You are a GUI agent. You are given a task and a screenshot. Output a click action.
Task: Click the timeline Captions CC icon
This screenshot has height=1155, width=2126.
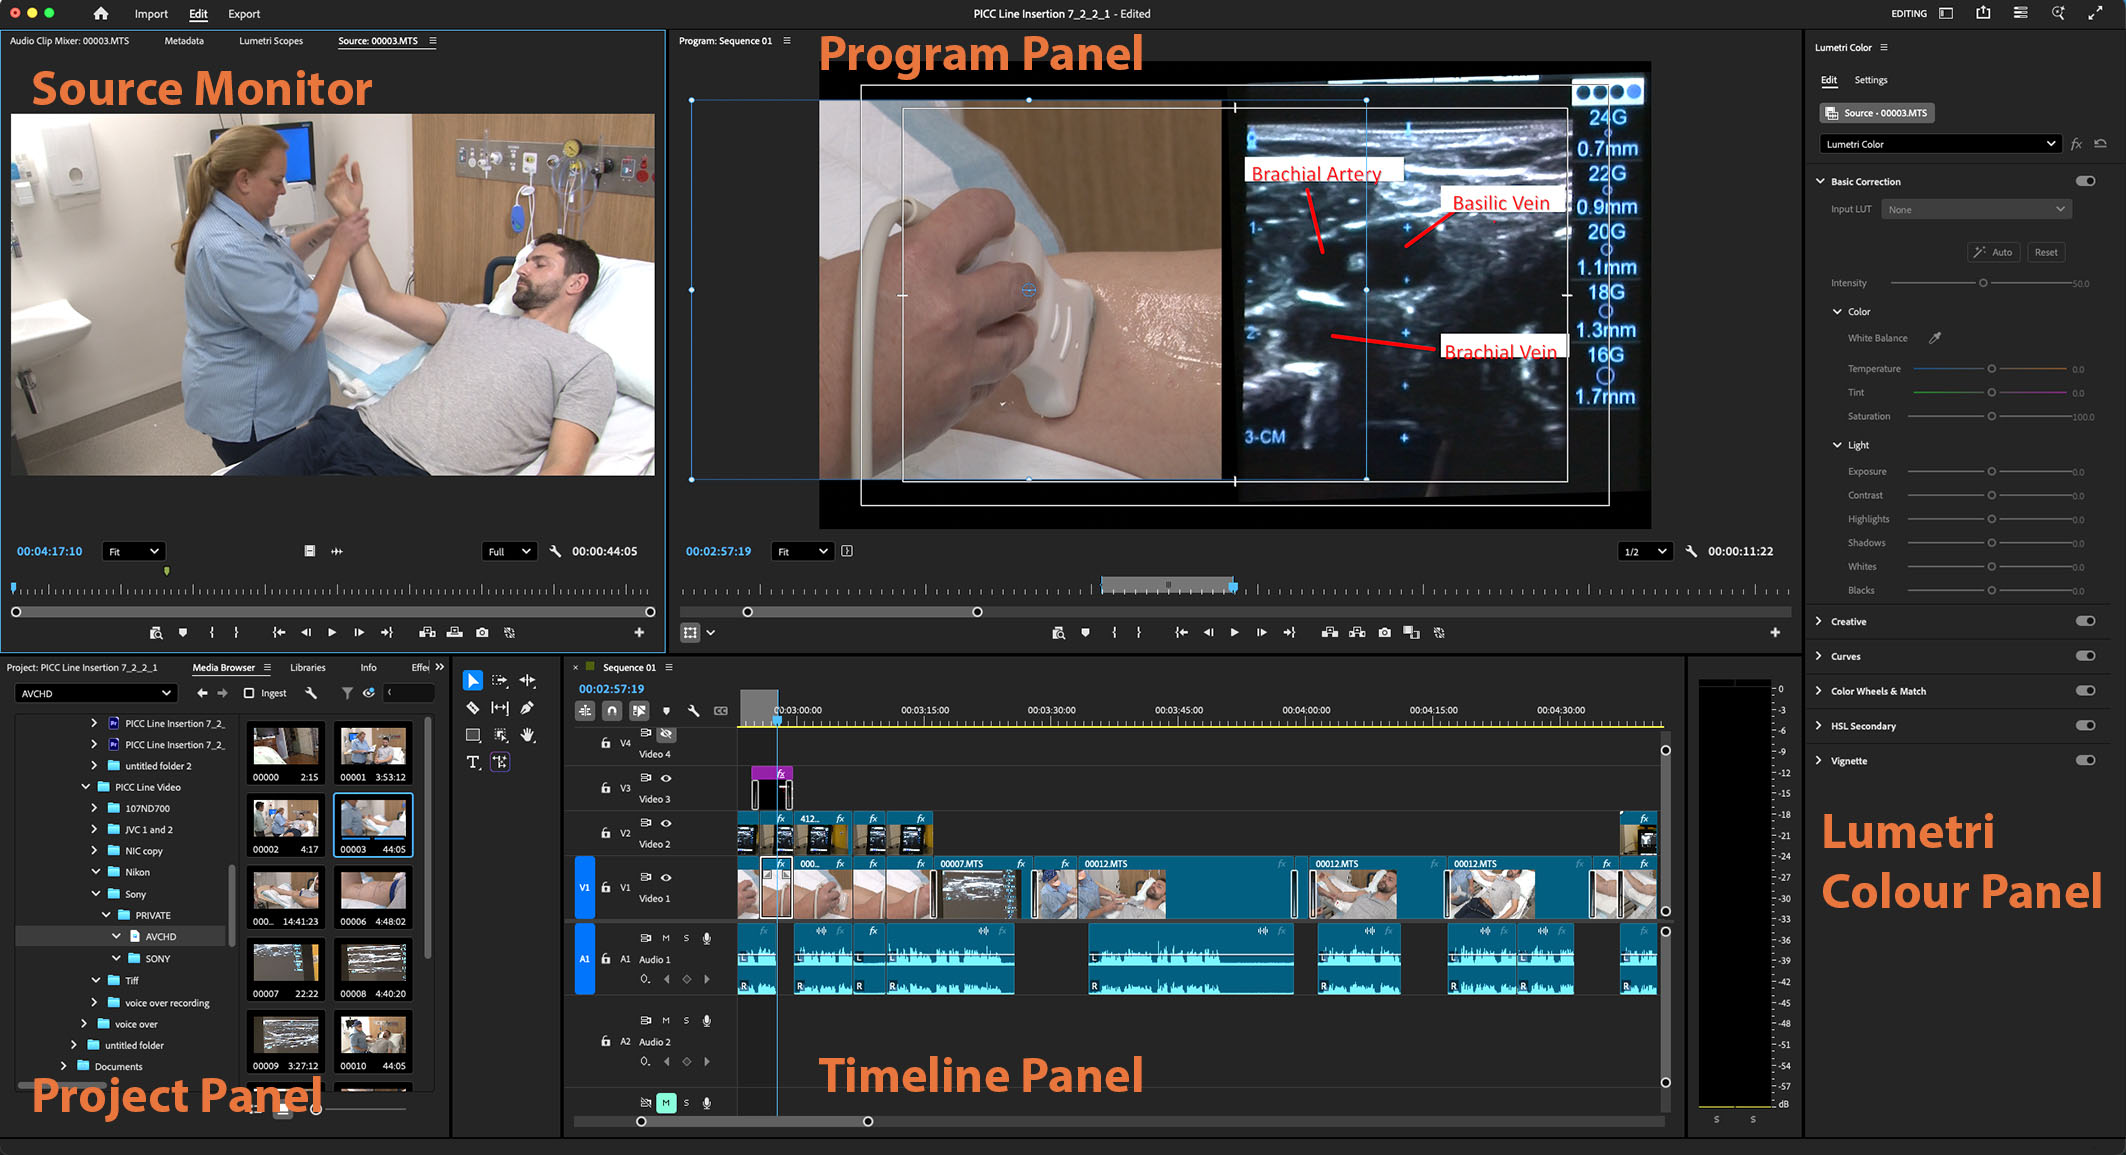(x=721, y=711)
